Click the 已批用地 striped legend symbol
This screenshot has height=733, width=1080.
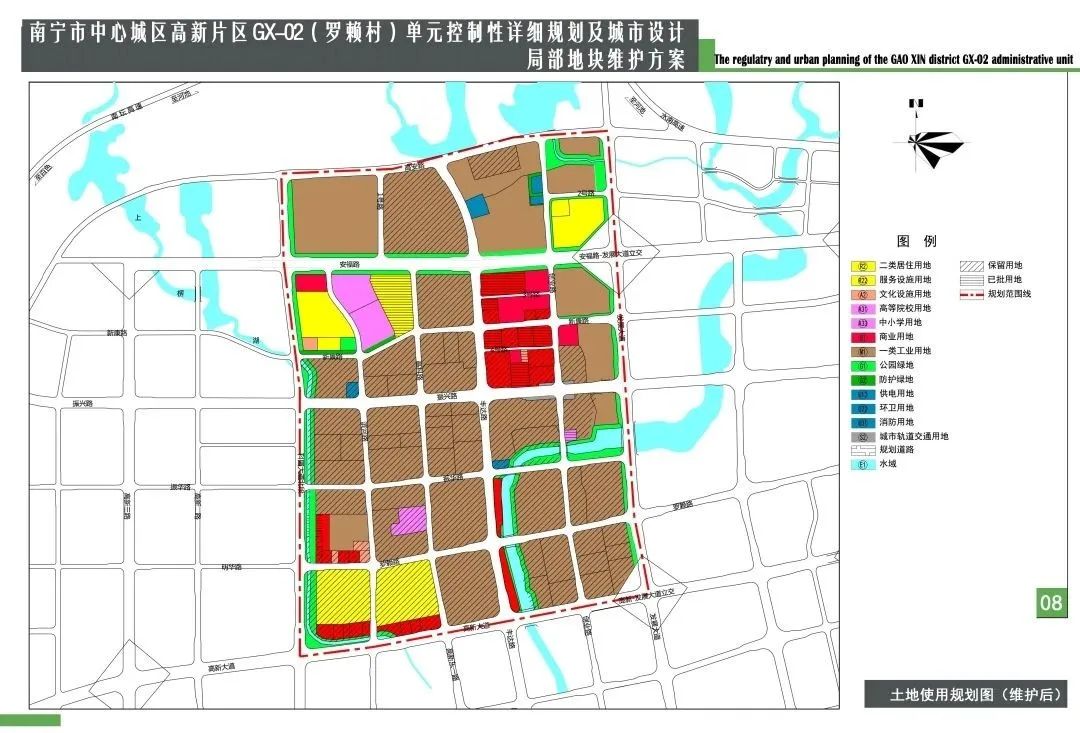coord(970,280)
